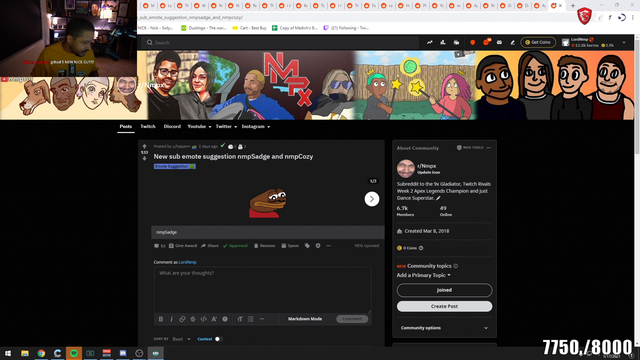The image size is (640, 360).
Task: Toggle spoiler in comment editor
Action: click(225, 319)
